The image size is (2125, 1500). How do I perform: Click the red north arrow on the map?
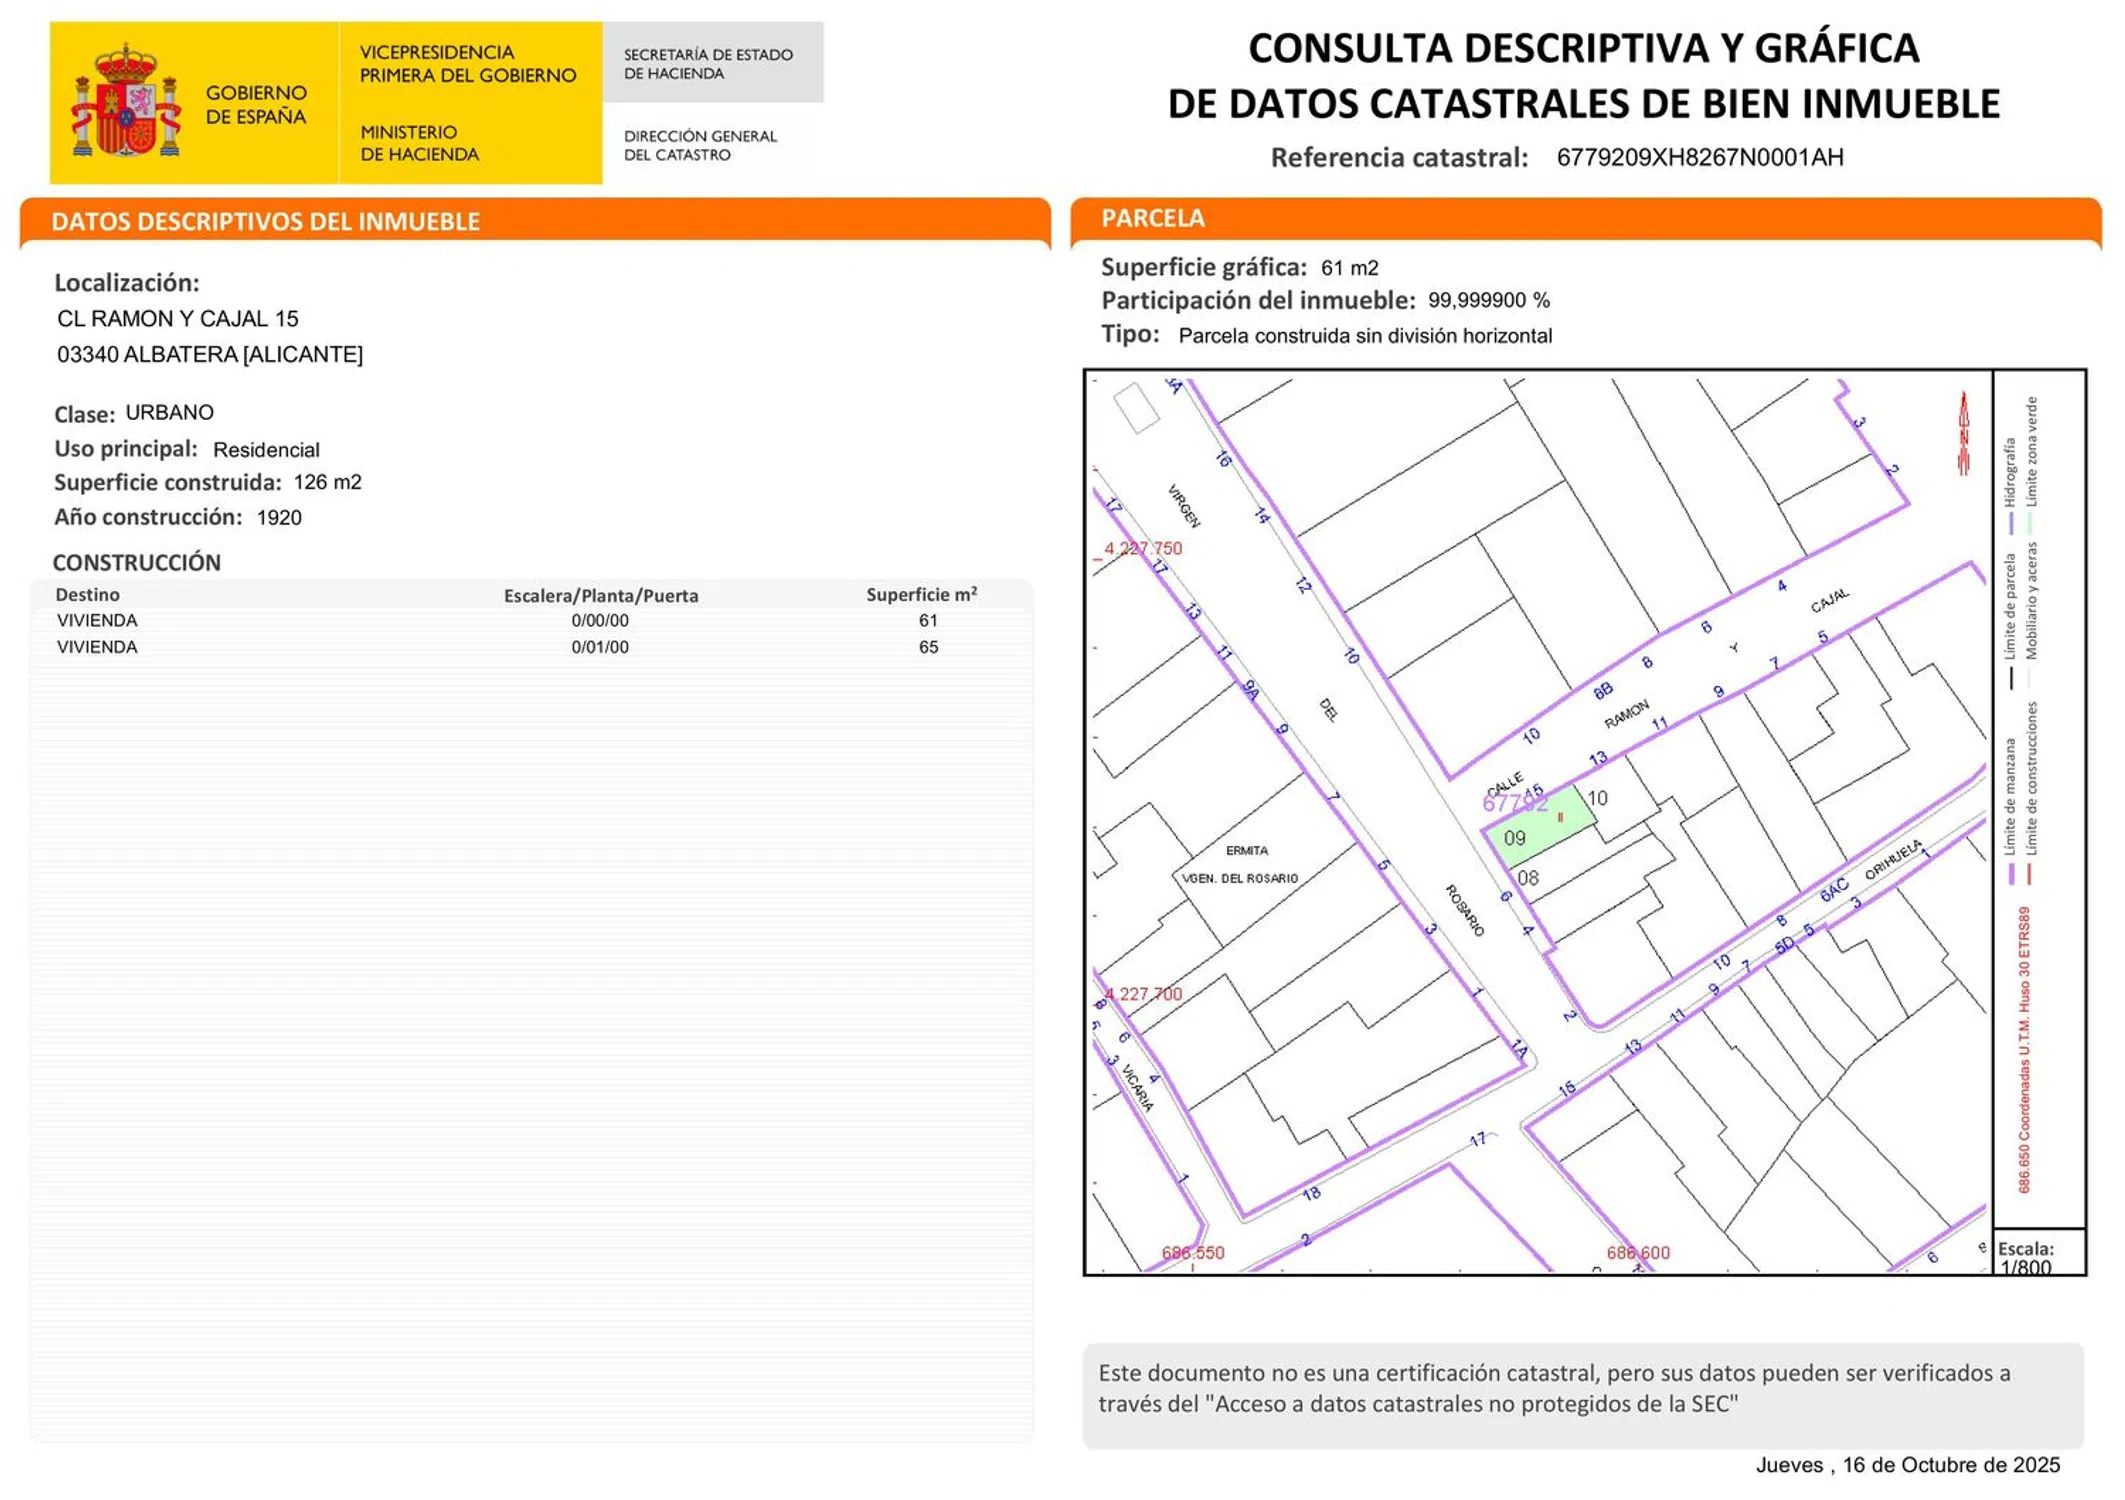point(1963,433)
